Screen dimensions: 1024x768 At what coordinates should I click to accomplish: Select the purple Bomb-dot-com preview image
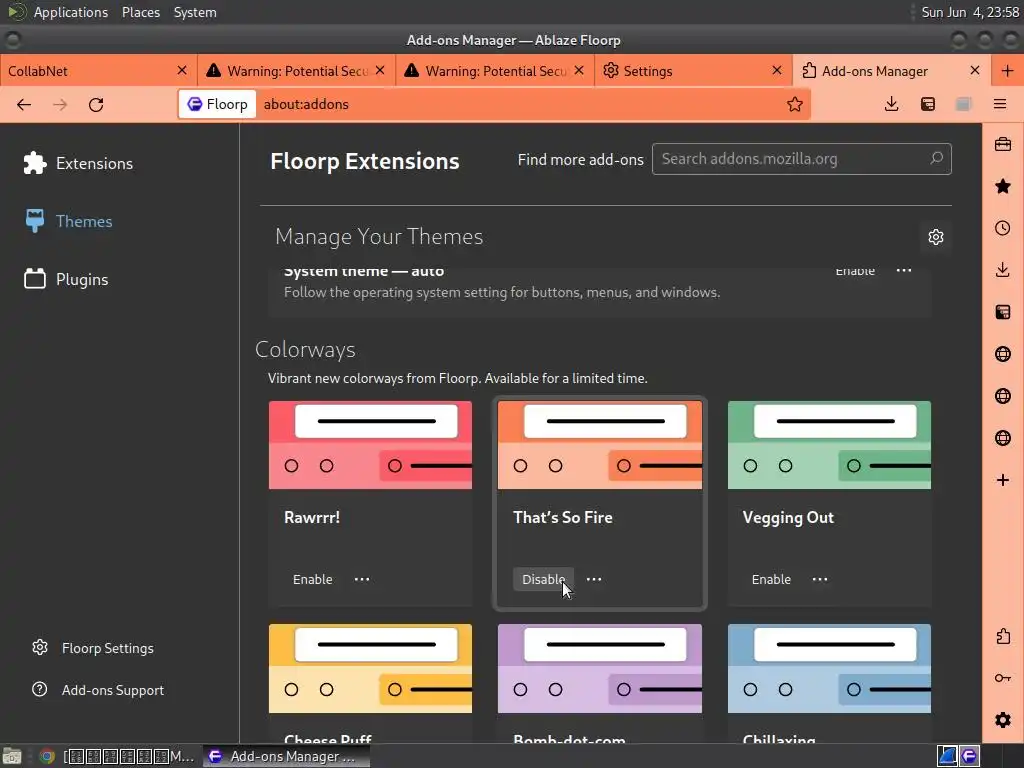pos(600,669)
